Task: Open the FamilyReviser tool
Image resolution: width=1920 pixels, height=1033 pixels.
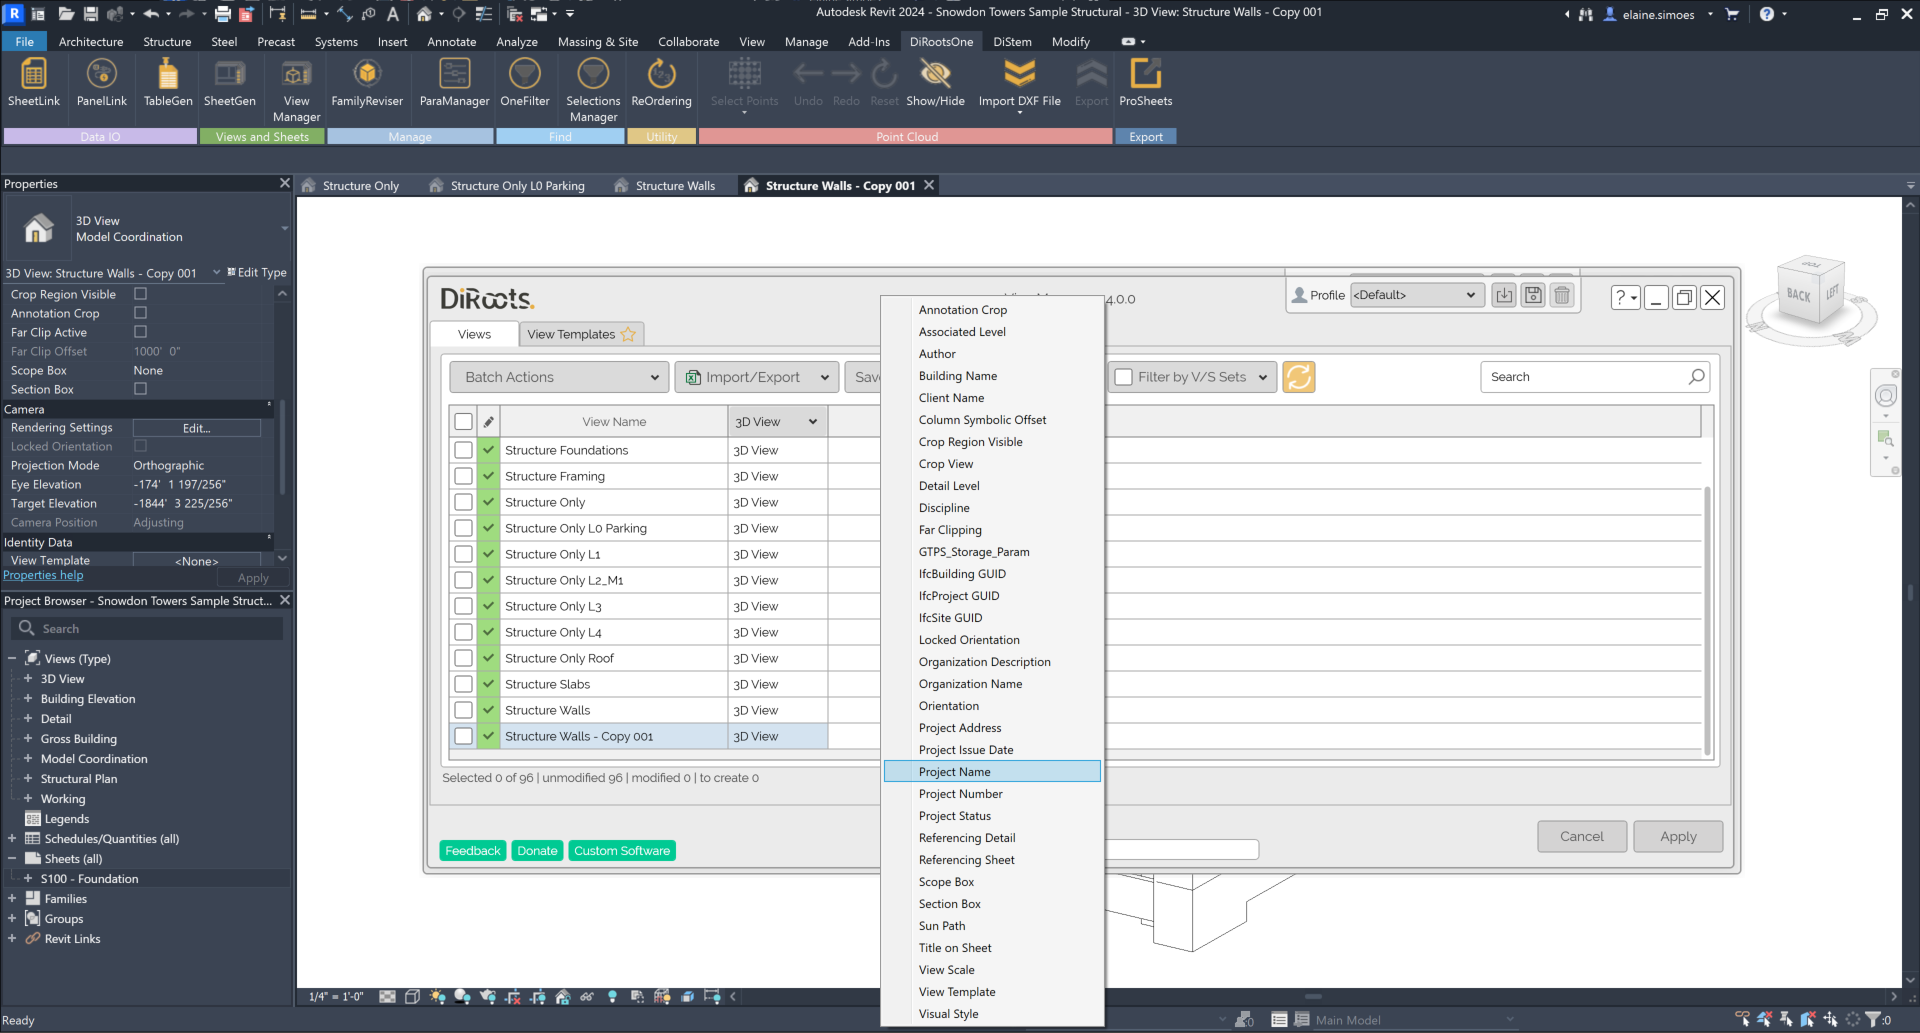Action: click(367, 82)
